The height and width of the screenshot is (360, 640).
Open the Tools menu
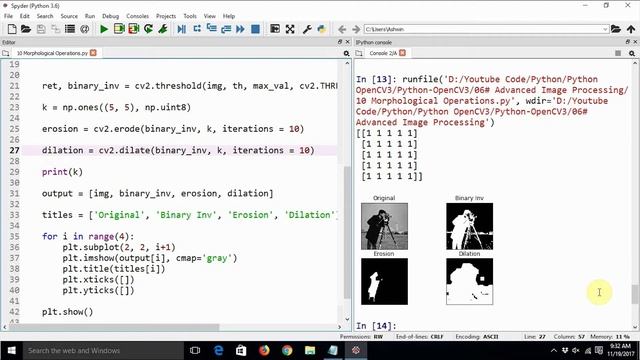click(190, 16)
